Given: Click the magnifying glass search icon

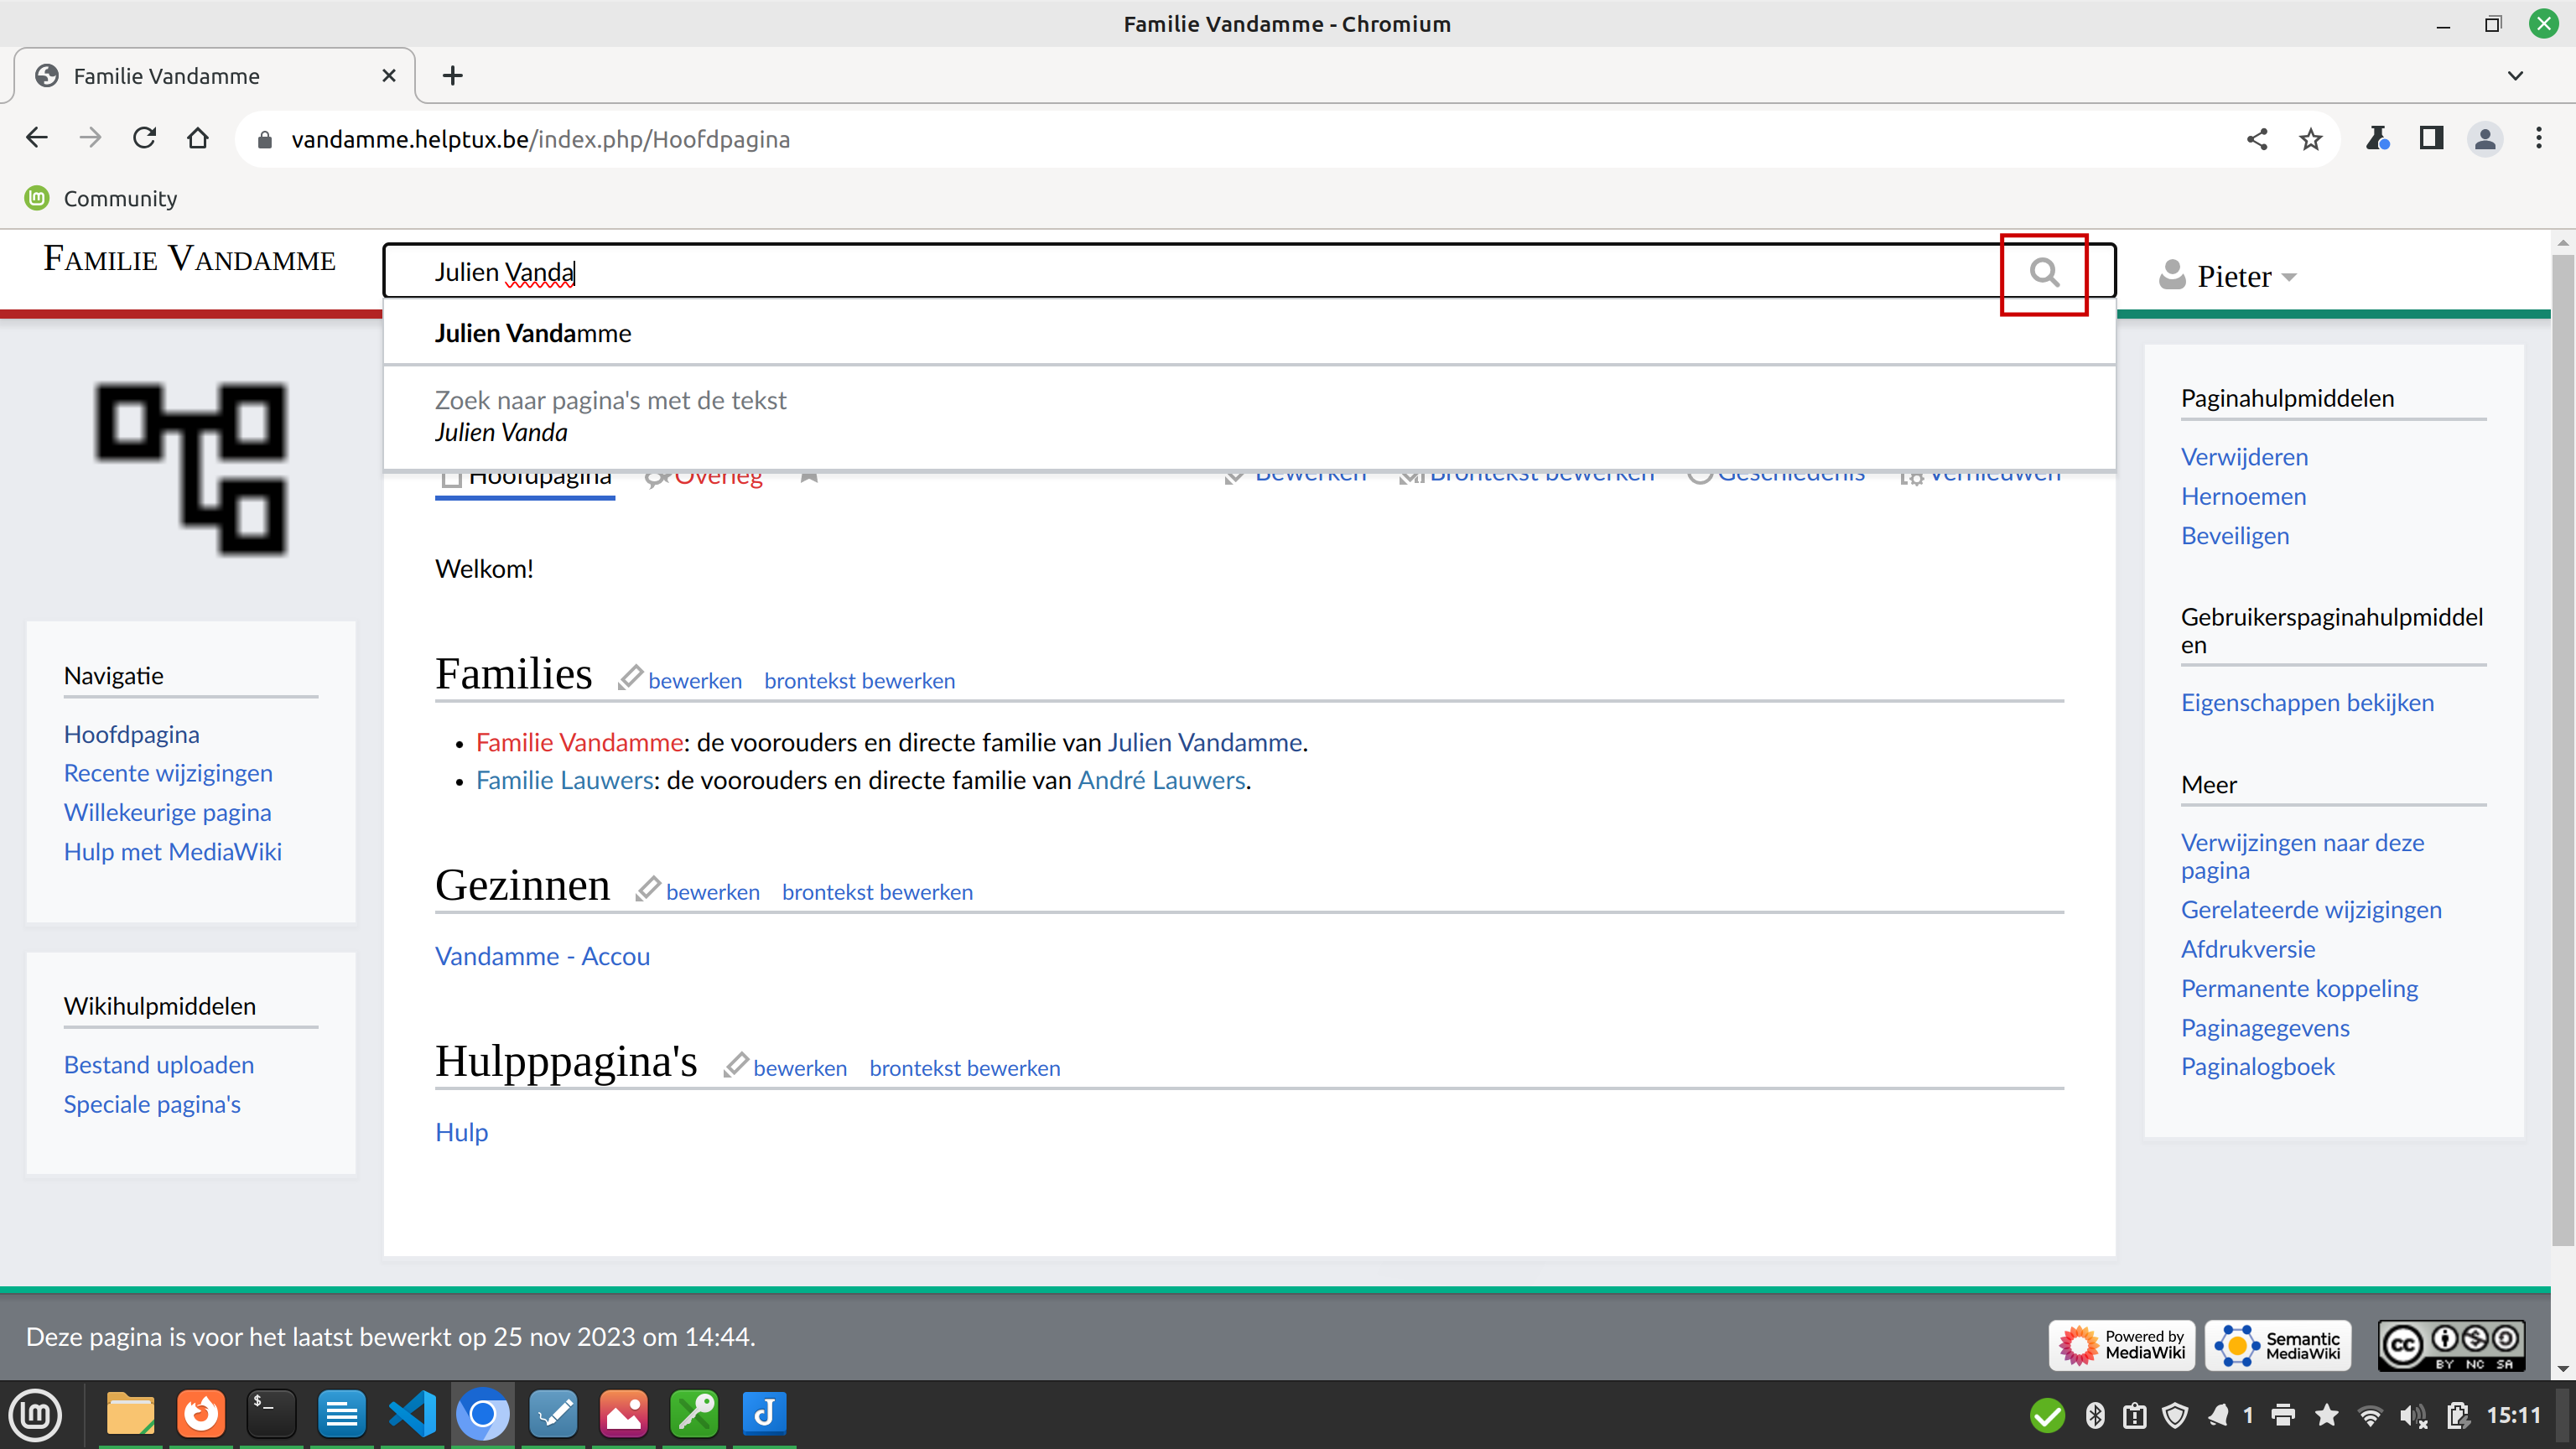Looking at the screenshot, I should pyautogui.click(x=2044, y=272).
